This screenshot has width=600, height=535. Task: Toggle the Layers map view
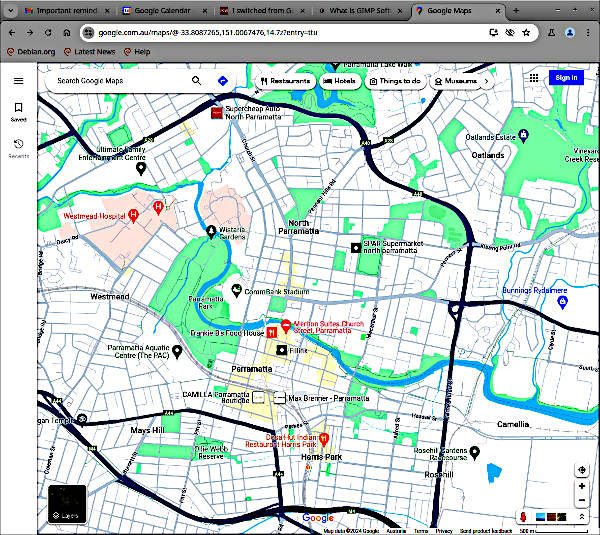point(65,504)
